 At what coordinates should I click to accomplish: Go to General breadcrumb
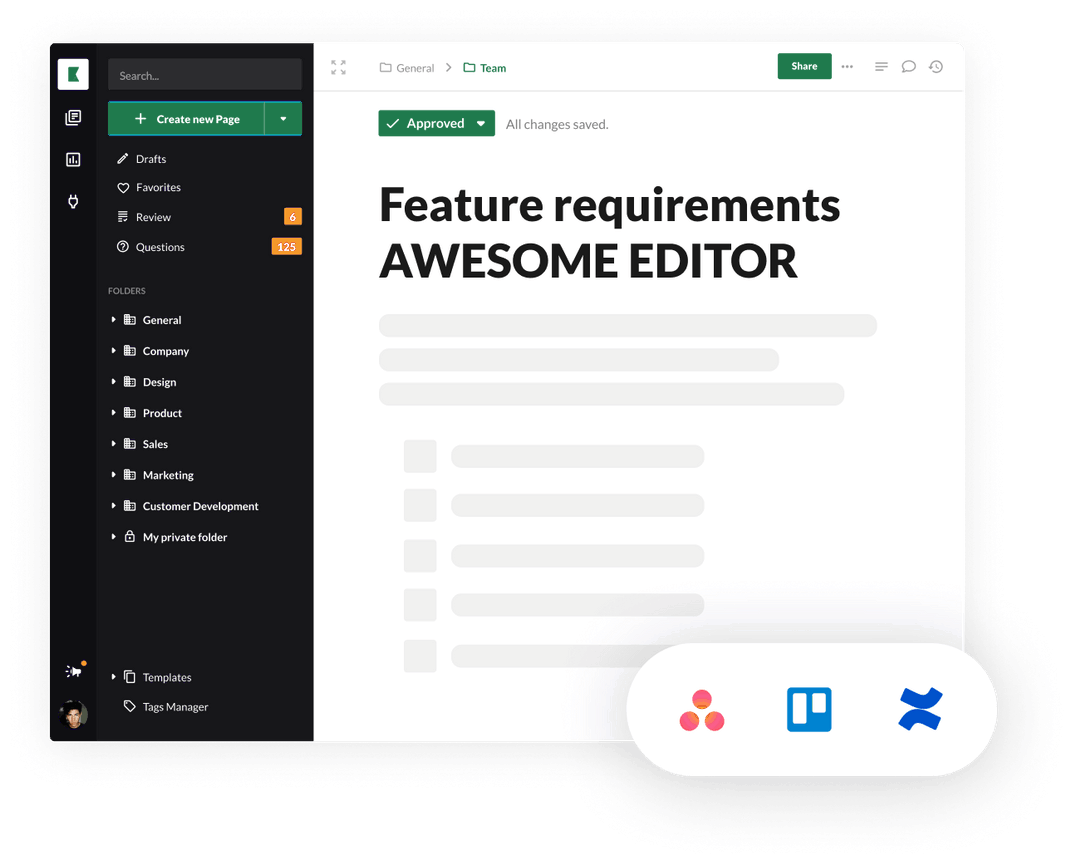pyautogui.click(x=407, y=68)
